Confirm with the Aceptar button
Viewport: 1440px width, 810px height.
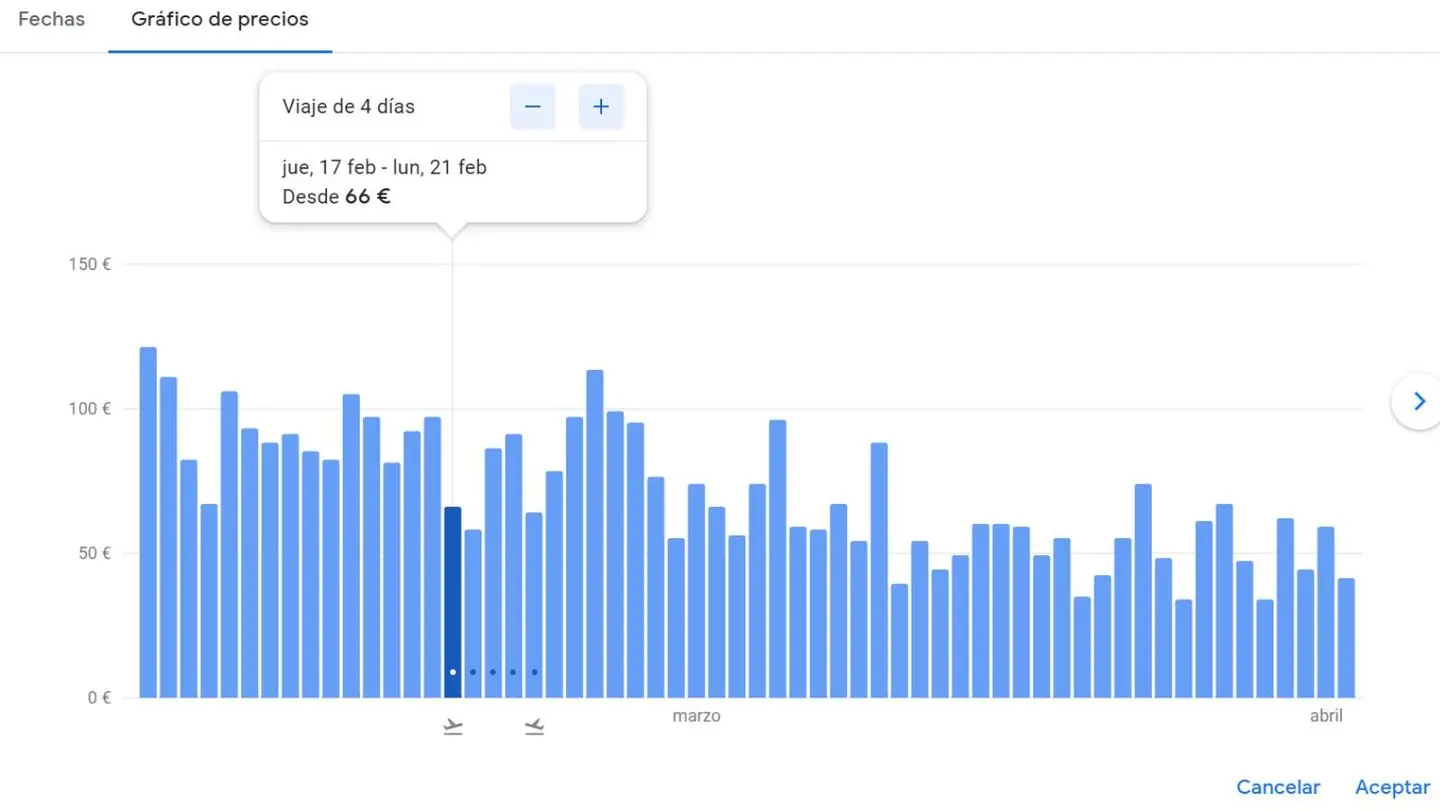click(1392, 787)
